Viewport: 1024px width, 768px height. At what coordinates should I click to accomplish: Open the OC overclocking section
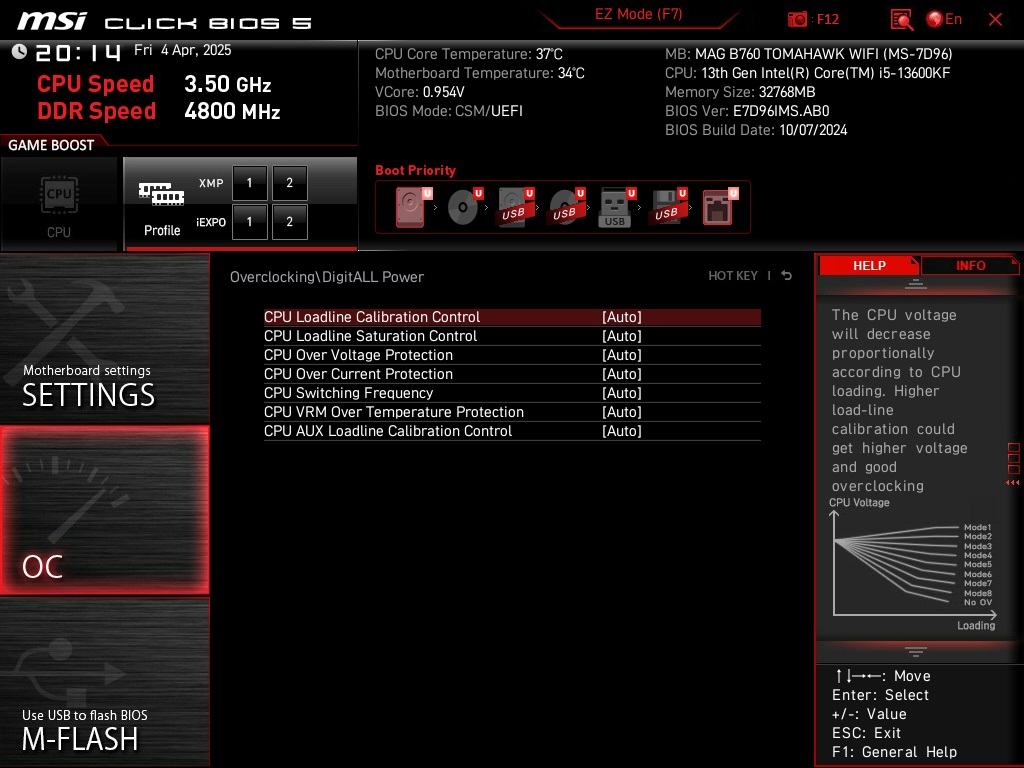pos(104,510)
